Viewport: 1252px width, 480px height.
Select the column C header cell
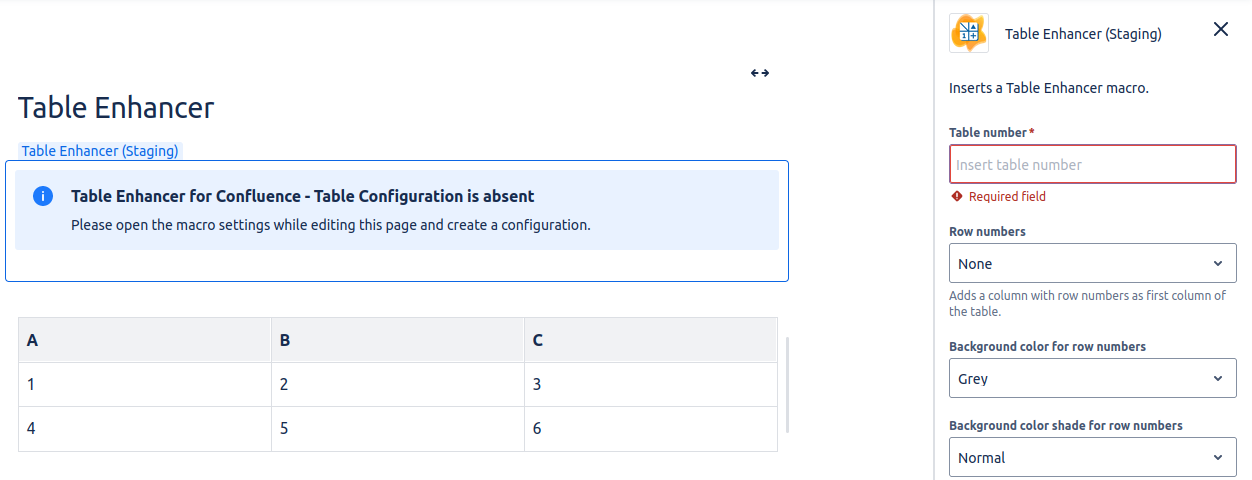(650, 340)
